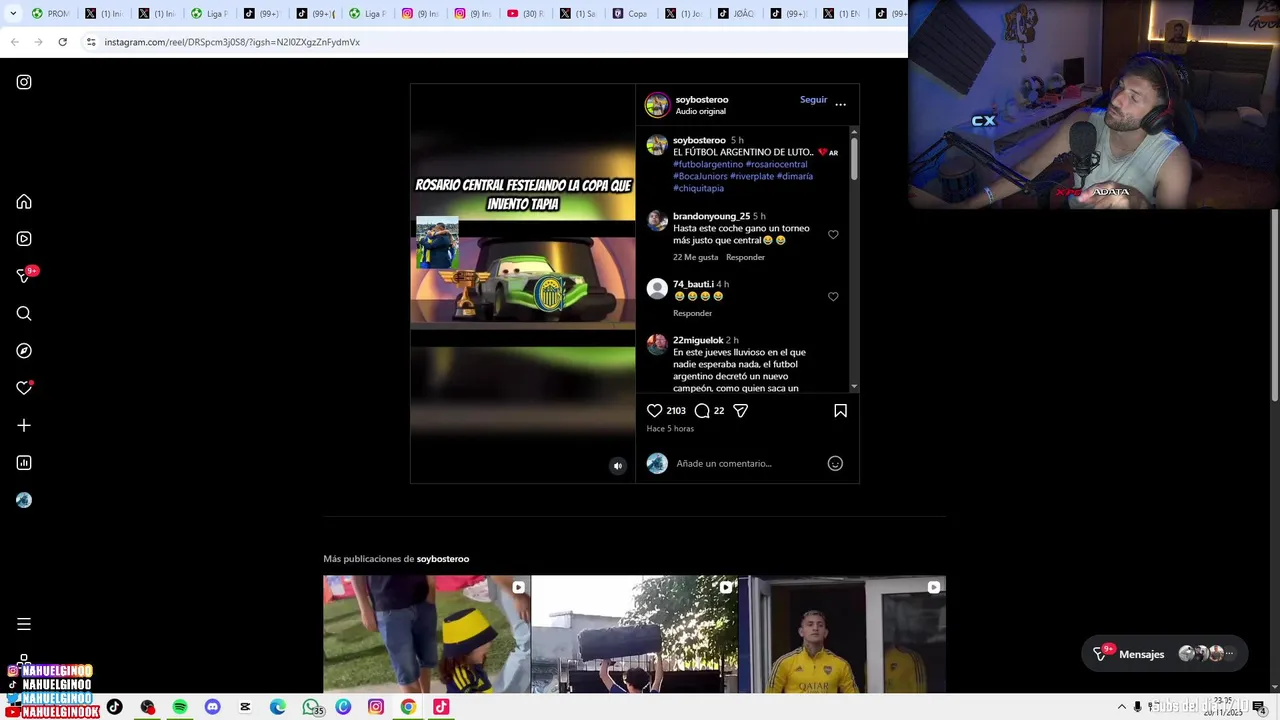1280x720 pixels.
Task: Click the share paper-plane icon on the reel
Action: tap(741, 410)
